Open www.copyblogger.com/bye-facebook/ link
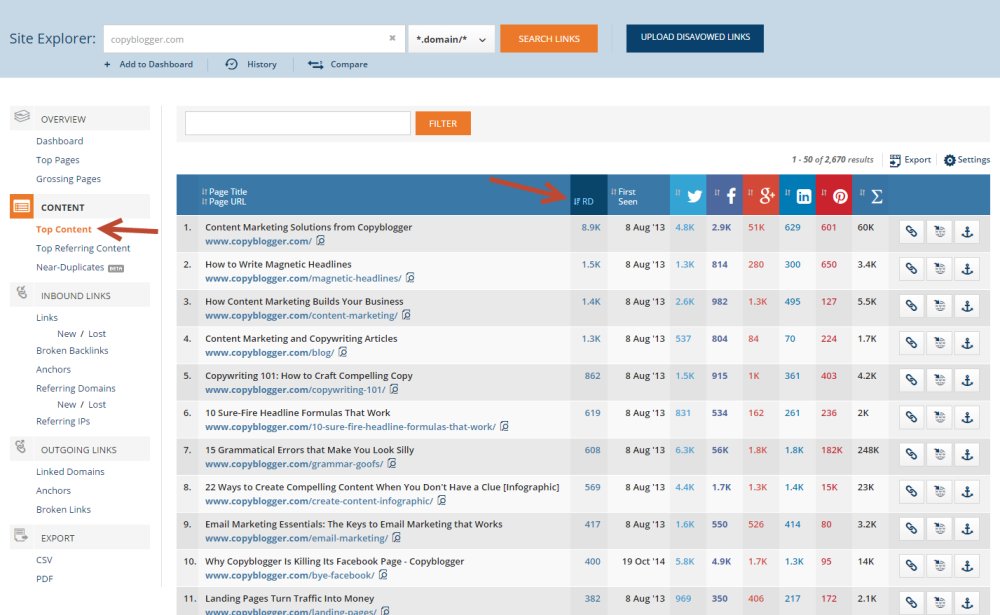 (290, 575)
